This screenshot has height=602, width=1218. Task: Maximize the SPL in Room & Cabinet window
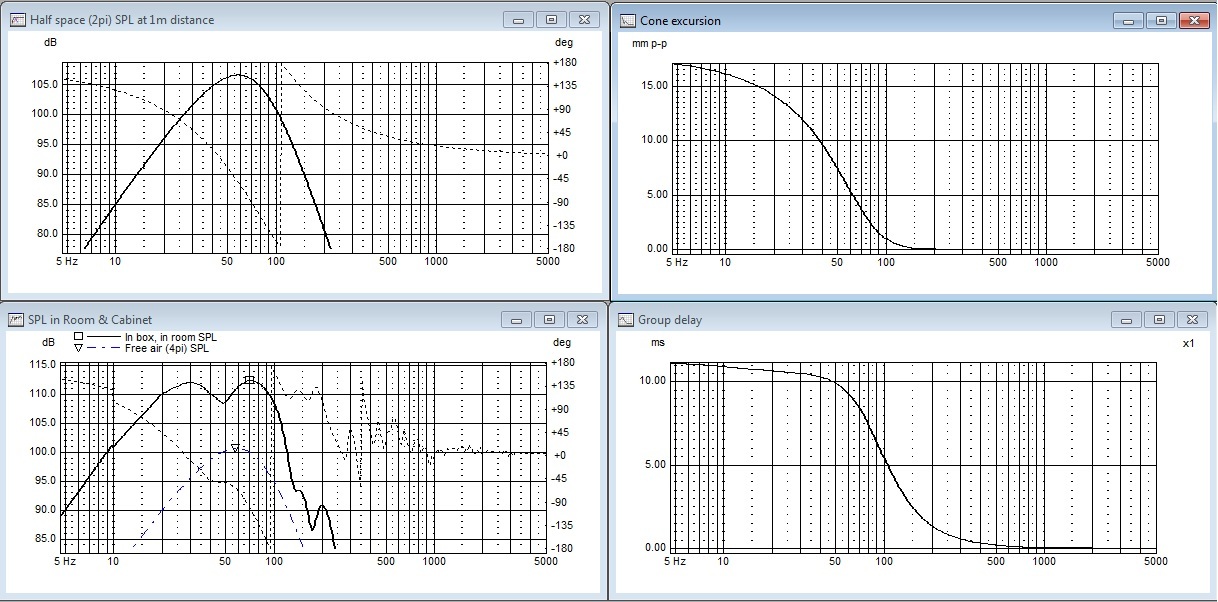551,319
